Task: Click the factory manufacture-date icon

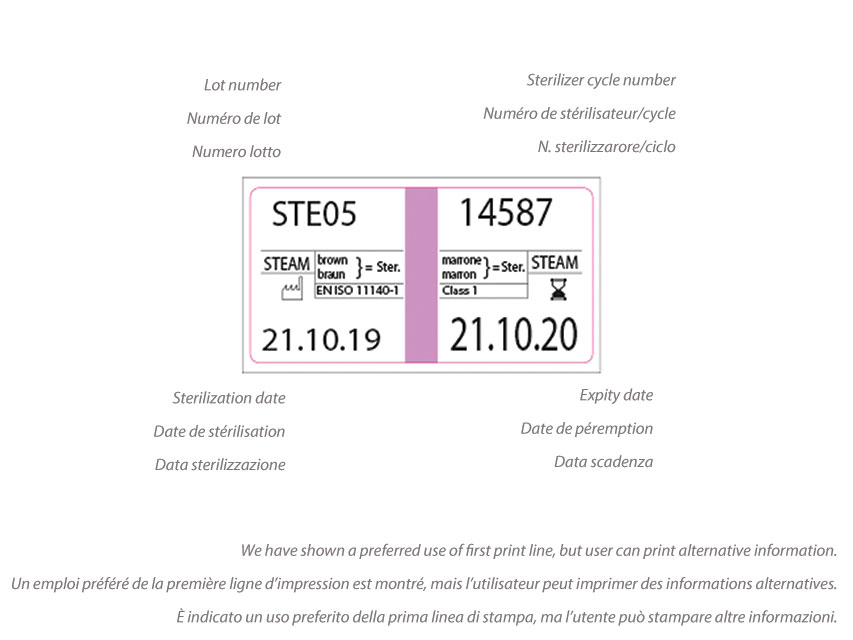Action: tap(291, 291)
